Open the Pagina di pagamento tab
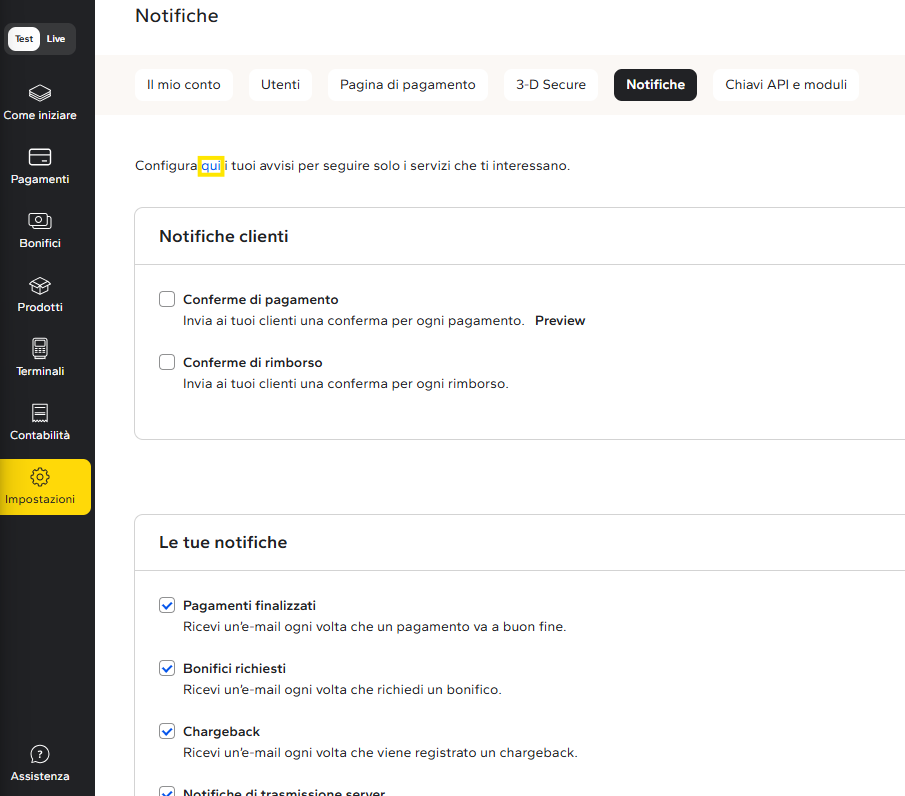 click(408, 85)
